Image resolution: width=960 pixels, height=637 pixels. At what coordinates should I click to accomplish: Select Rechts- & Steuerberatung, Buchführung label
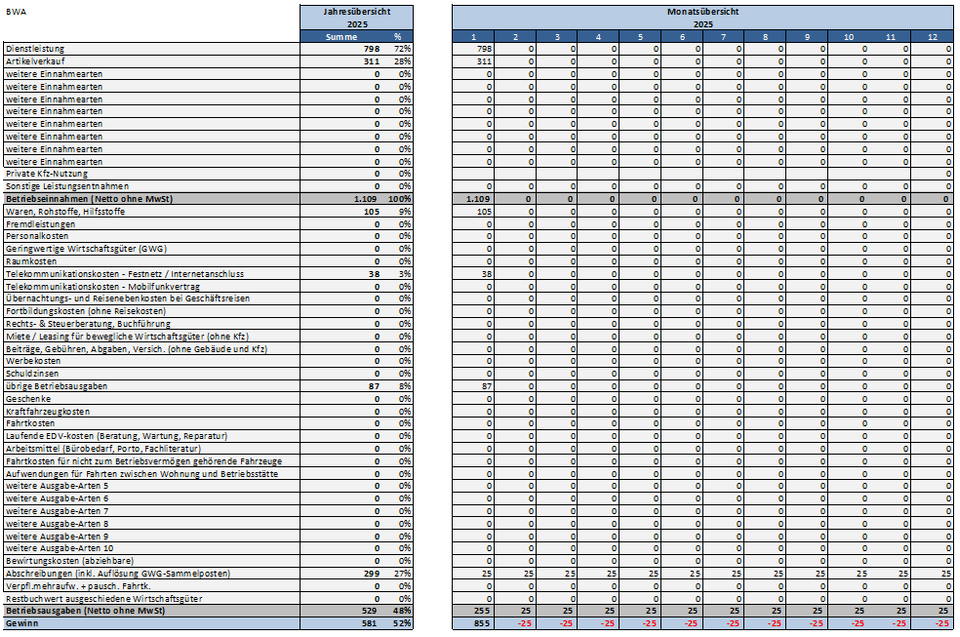pyautogui.click(x=88, y=324)
